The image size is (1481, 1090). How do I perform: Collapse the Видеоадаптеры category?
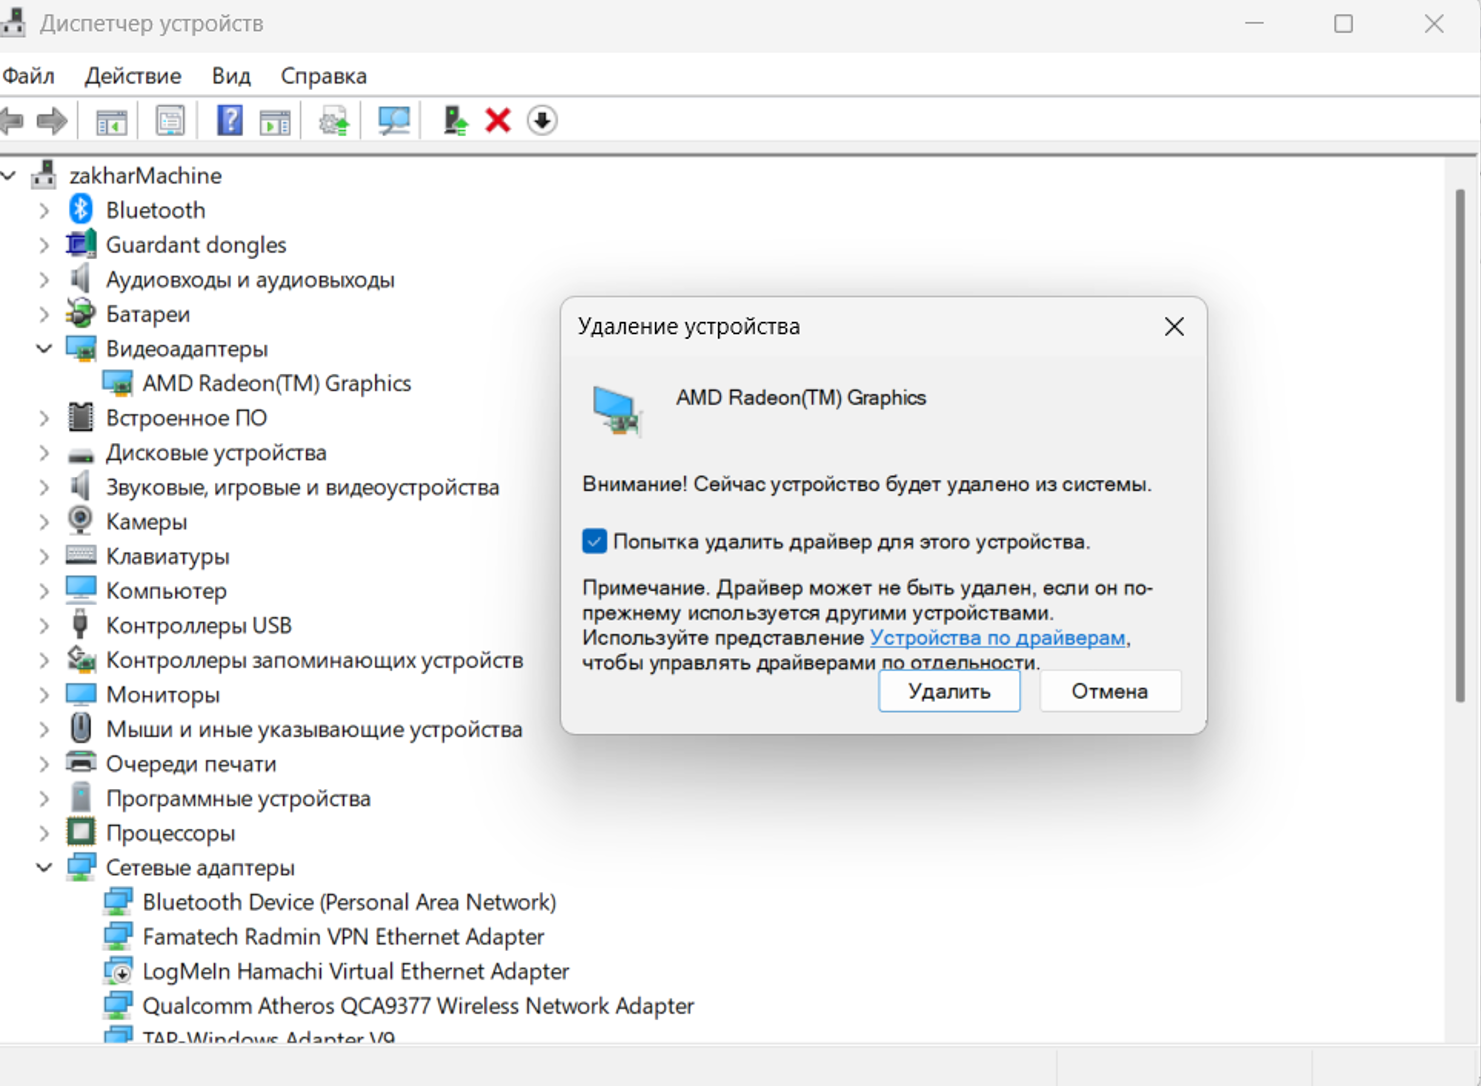click(x=44, y=349)
